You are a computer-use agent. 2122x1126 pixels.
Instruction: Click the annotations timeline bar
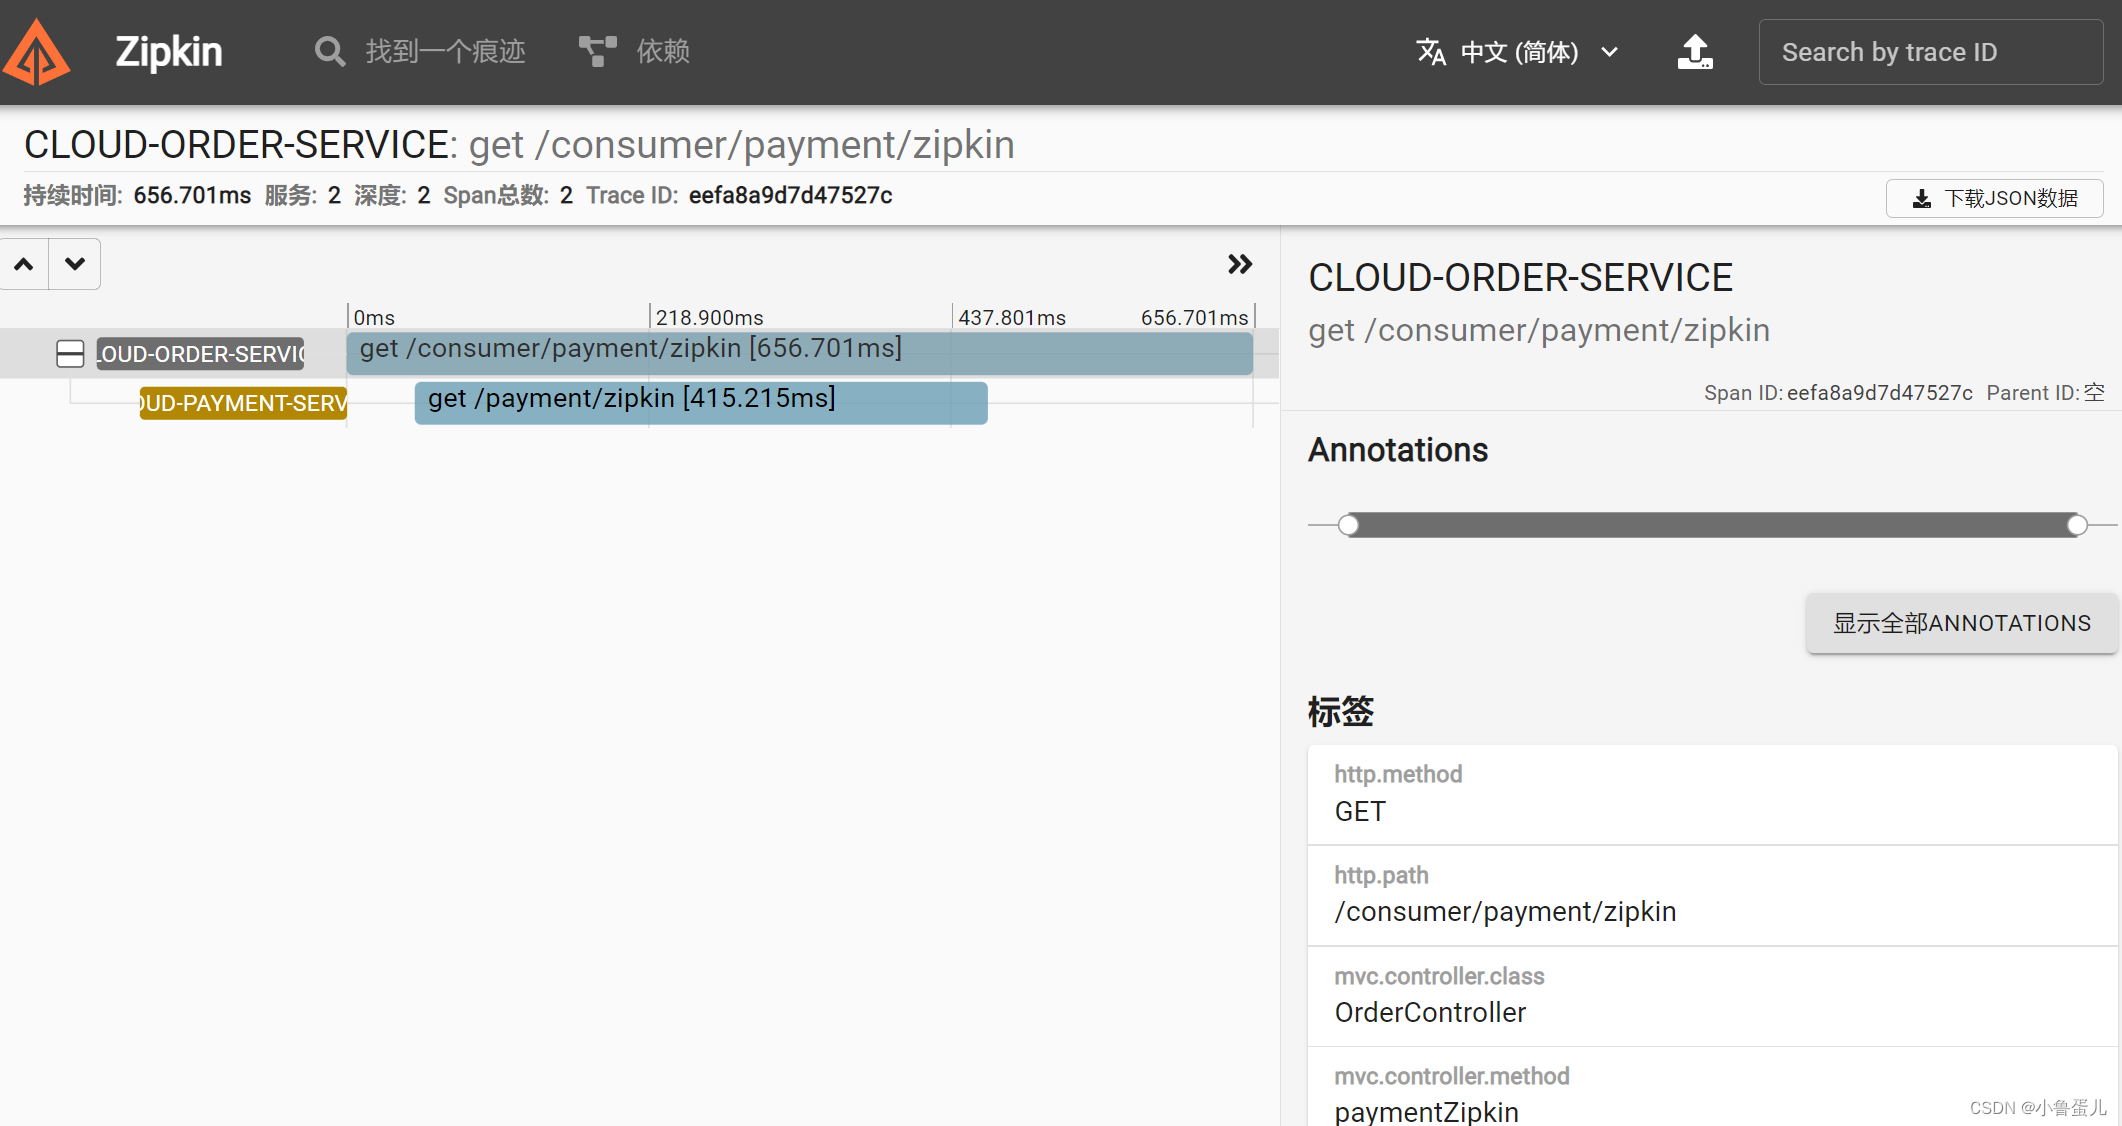[x=1713, y=525]
